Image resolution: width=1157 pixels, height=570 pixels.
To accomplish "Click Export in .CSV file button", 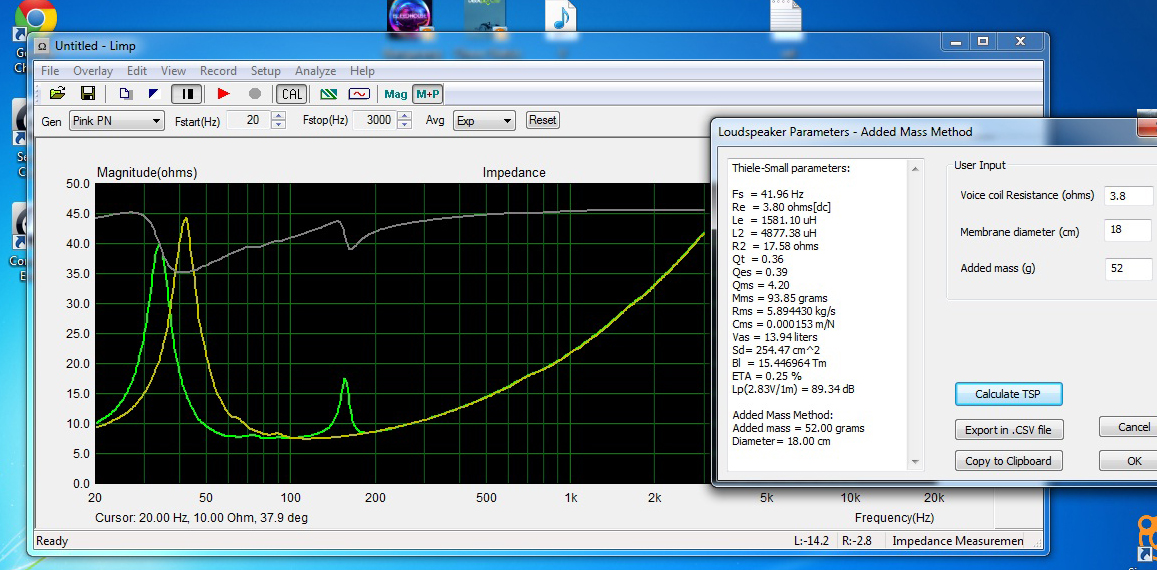I will pos(1008,429).
